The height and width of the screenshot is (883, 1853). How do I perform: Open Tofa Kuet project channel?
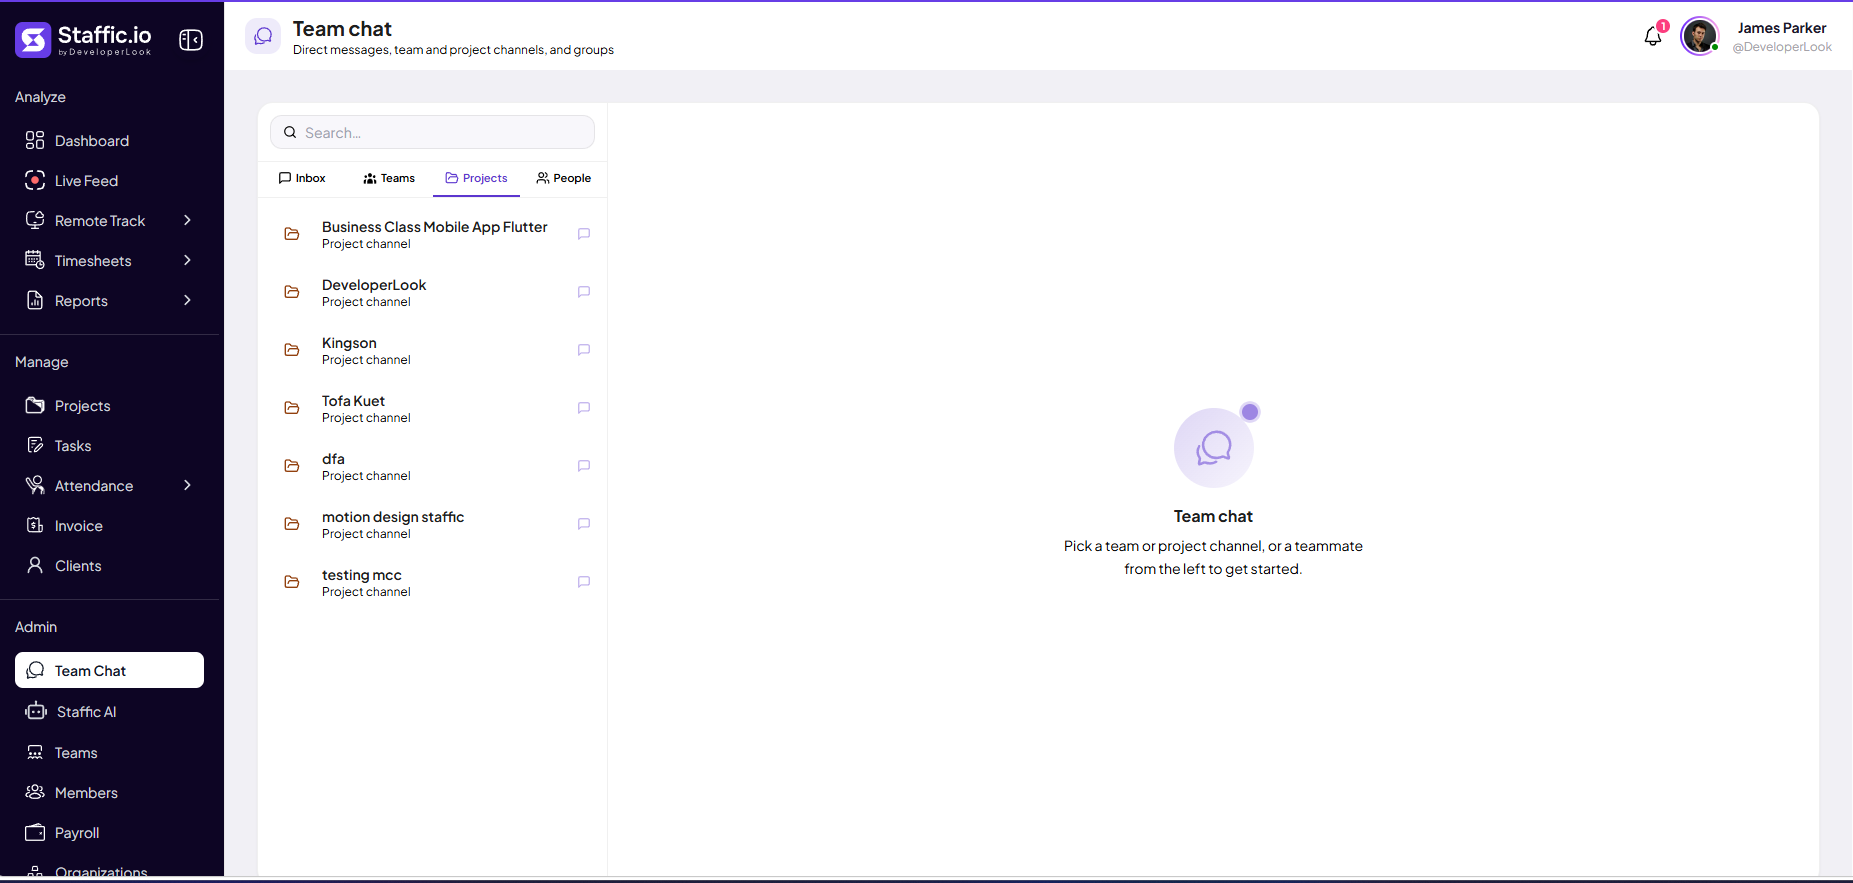[x=433, y=408]
